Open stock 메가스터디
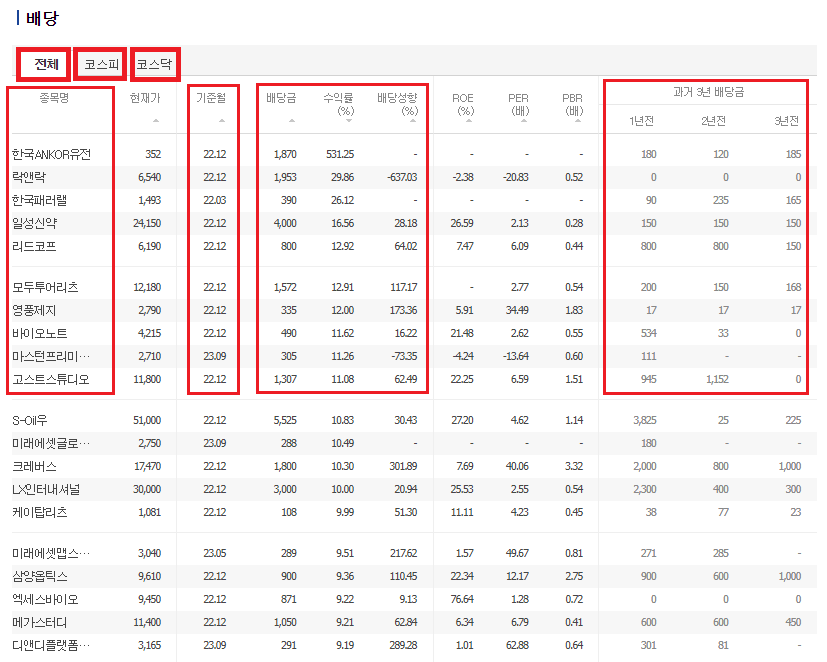 40,622
